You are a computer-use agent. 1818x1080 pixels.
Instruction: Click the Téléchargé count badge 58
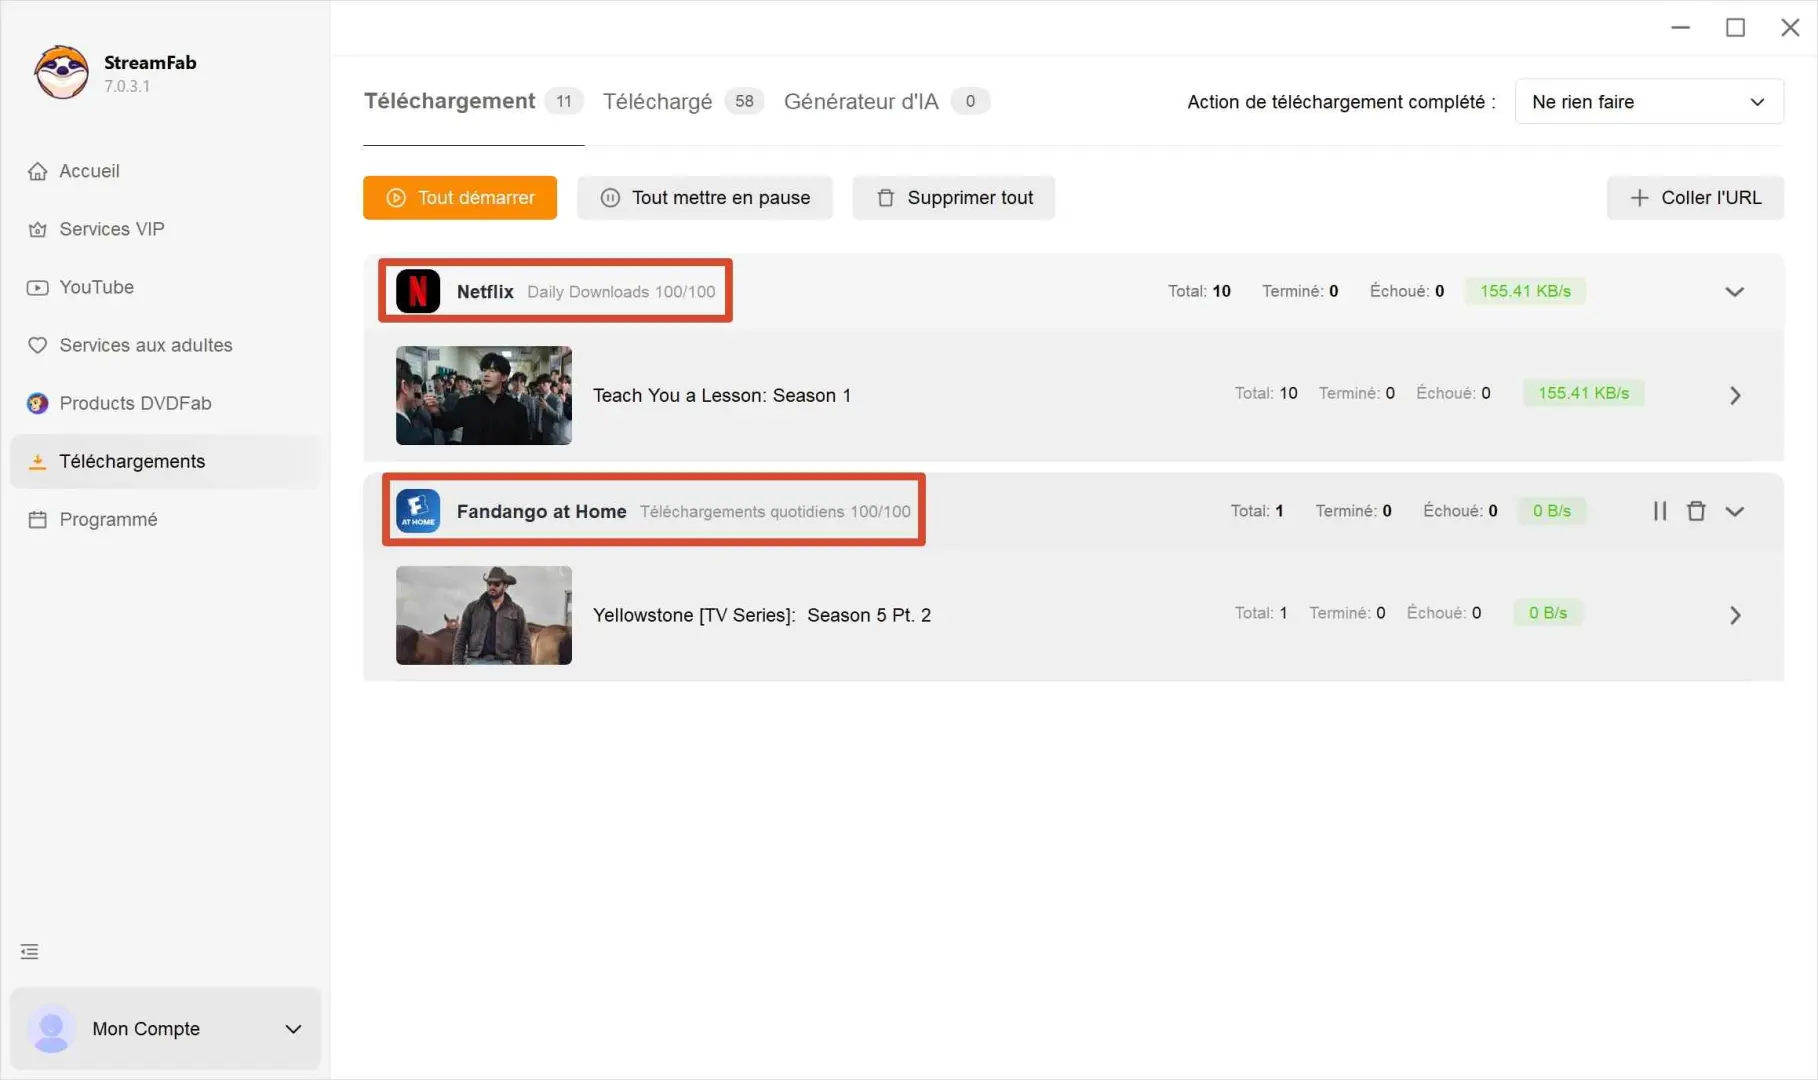click(744, 101)
